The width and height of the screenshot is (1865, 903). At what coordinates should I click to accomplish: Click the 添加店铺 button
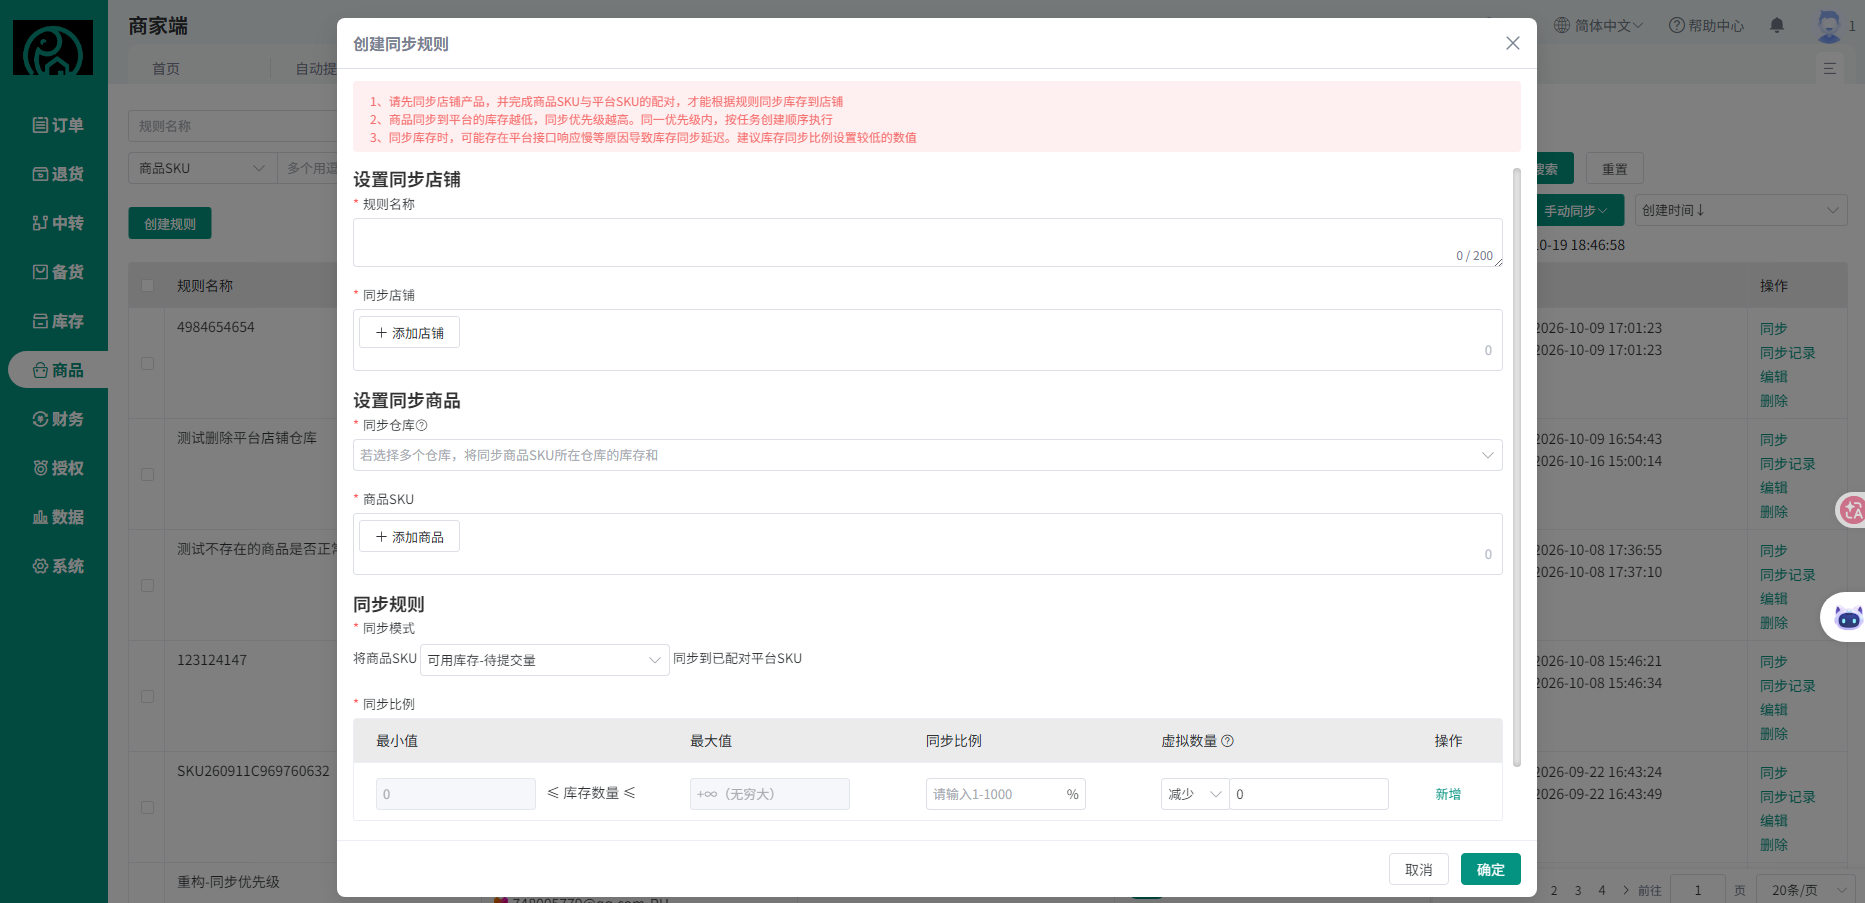[x=409, y=333]
